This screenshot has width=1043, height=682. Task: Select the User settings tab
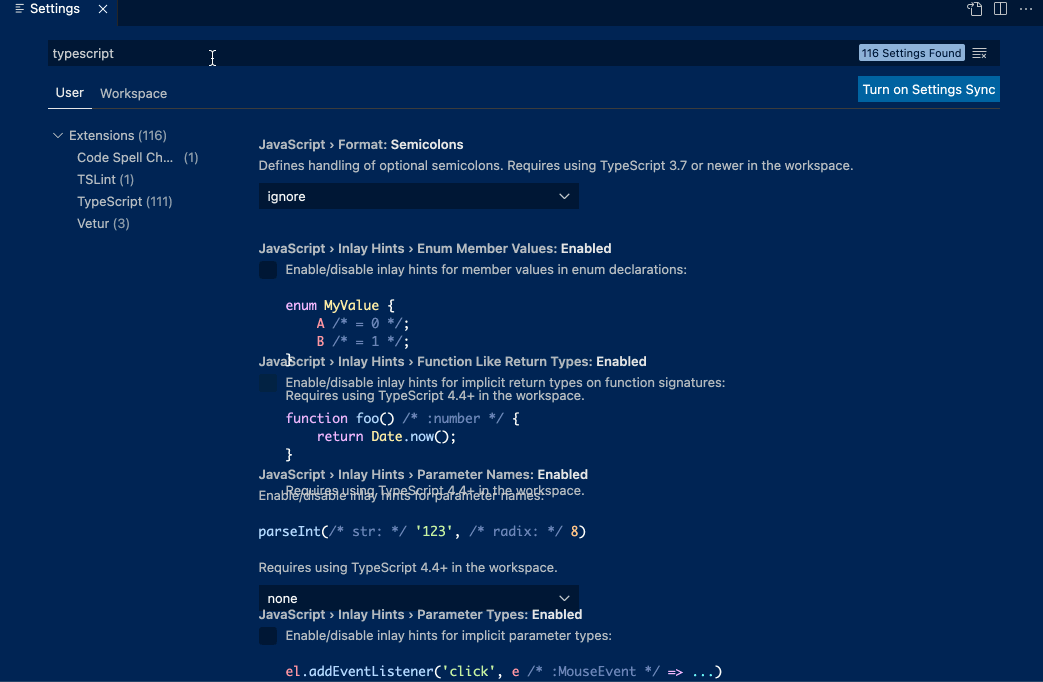[x=69, y=93]
